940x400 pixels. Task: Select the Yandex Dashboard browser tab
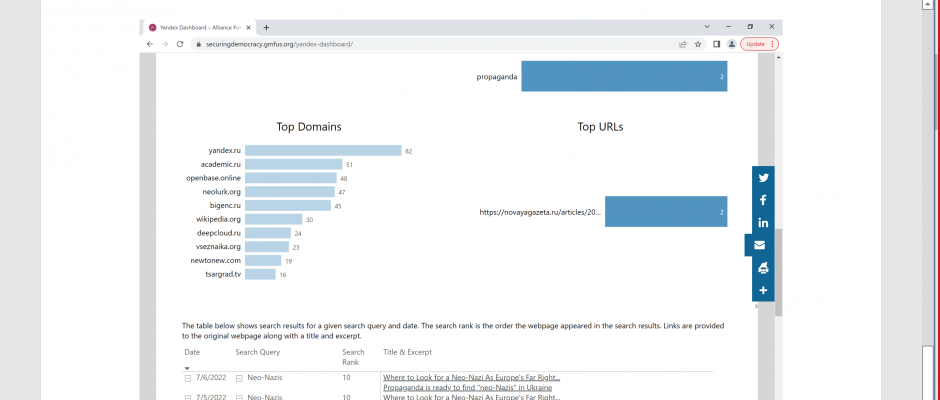pos(200,27)
